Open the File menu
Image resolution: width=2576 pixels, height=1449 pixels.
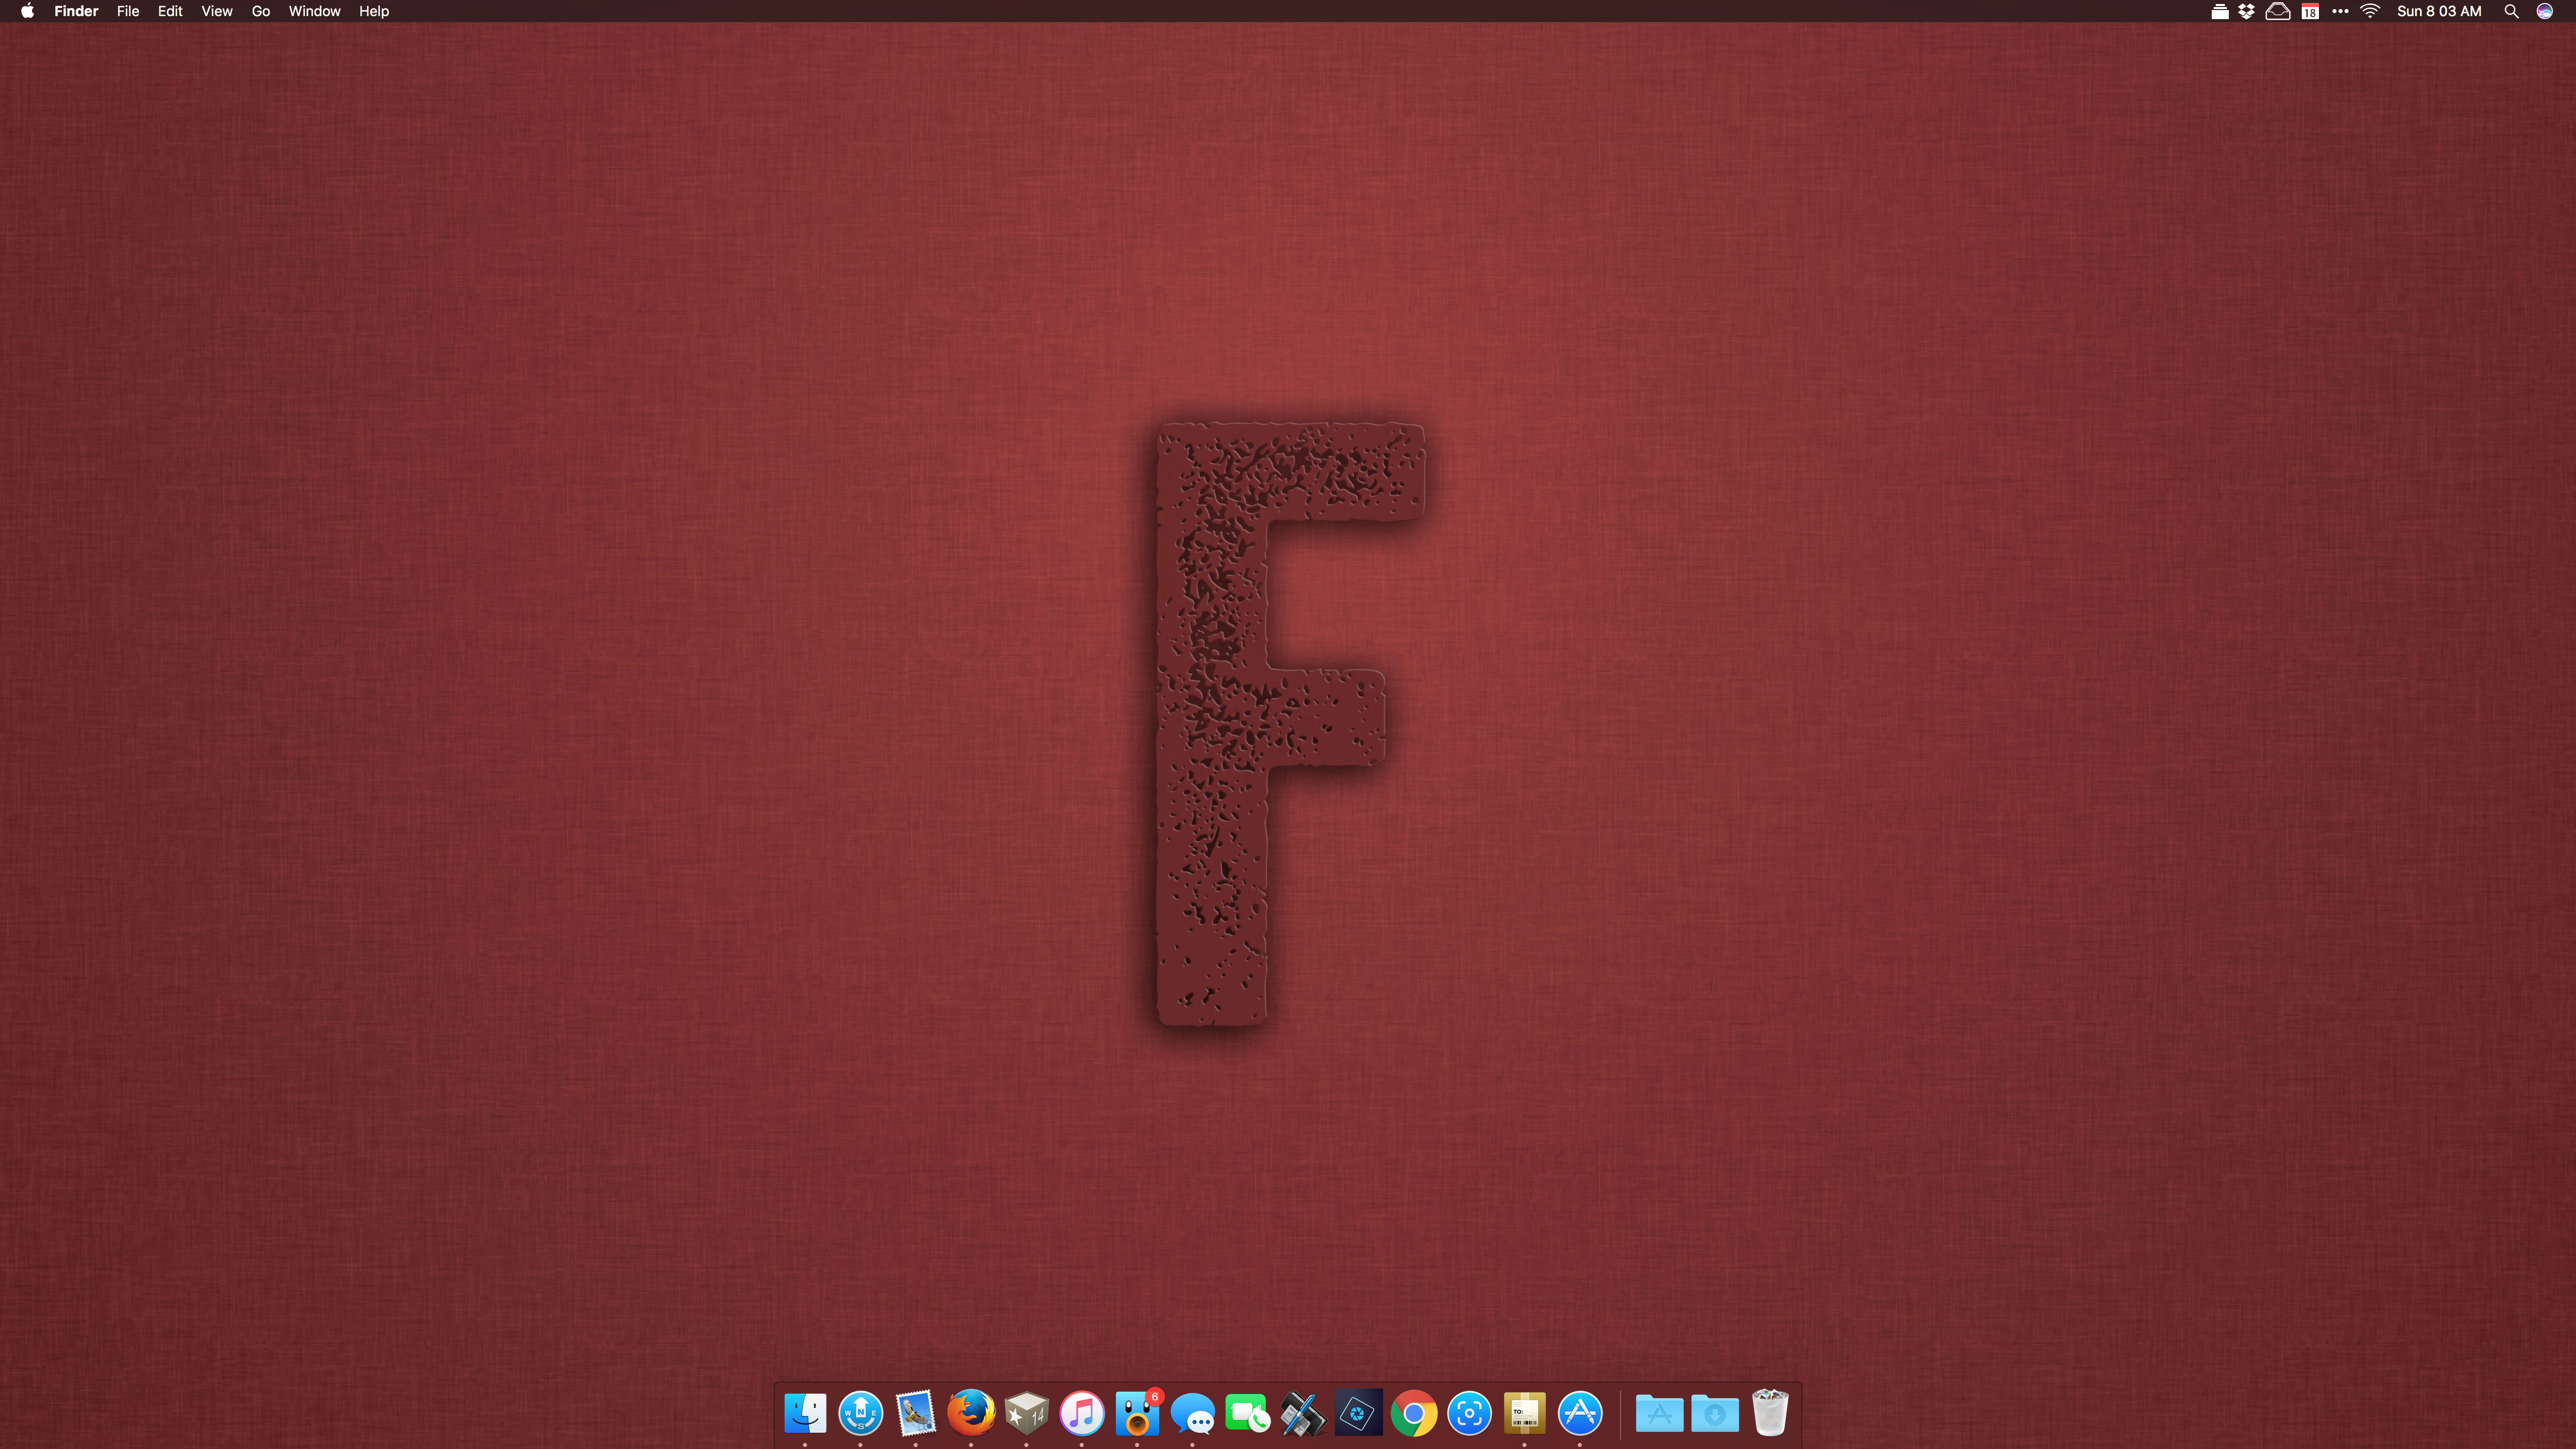click(128, 11)
